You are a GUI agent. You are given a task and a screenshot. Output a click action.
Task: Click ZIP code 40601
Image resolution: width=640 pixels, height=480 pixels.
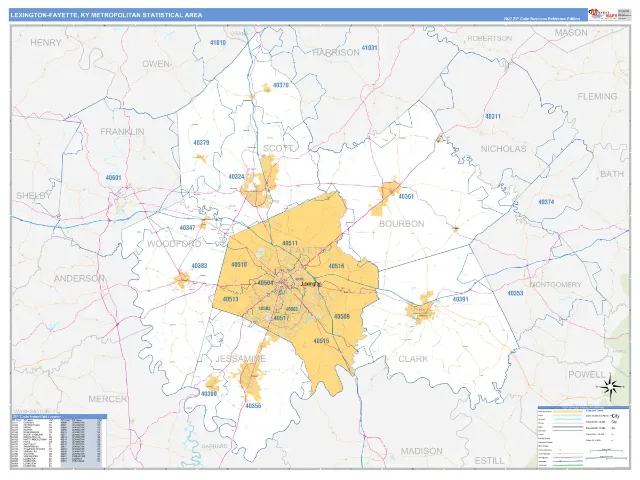(x=113, y=178)
